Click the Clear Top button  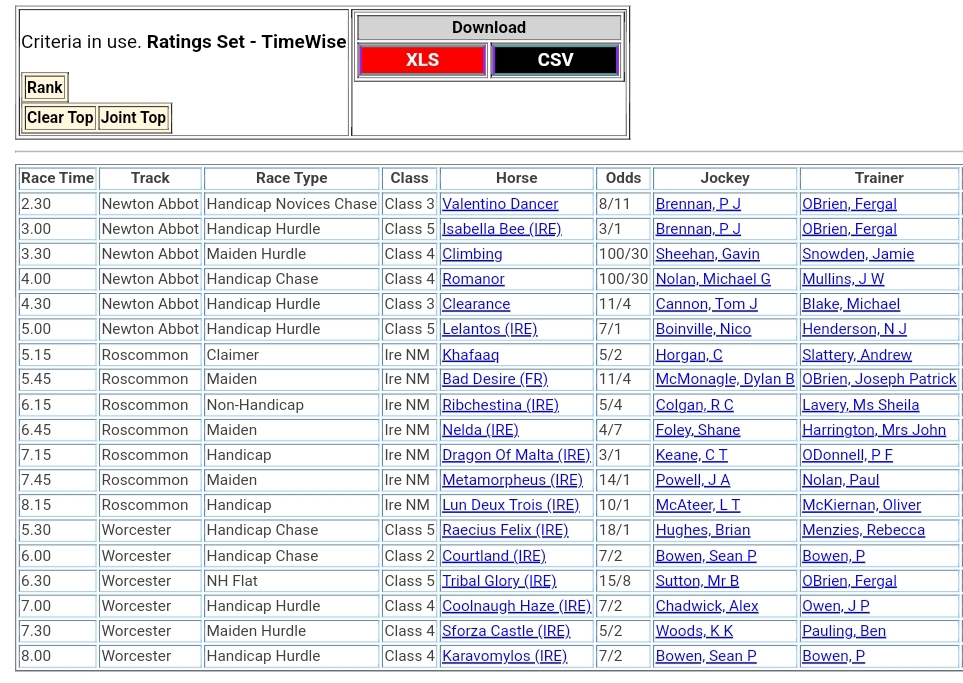pyautogui.click(x=60, y=118)
